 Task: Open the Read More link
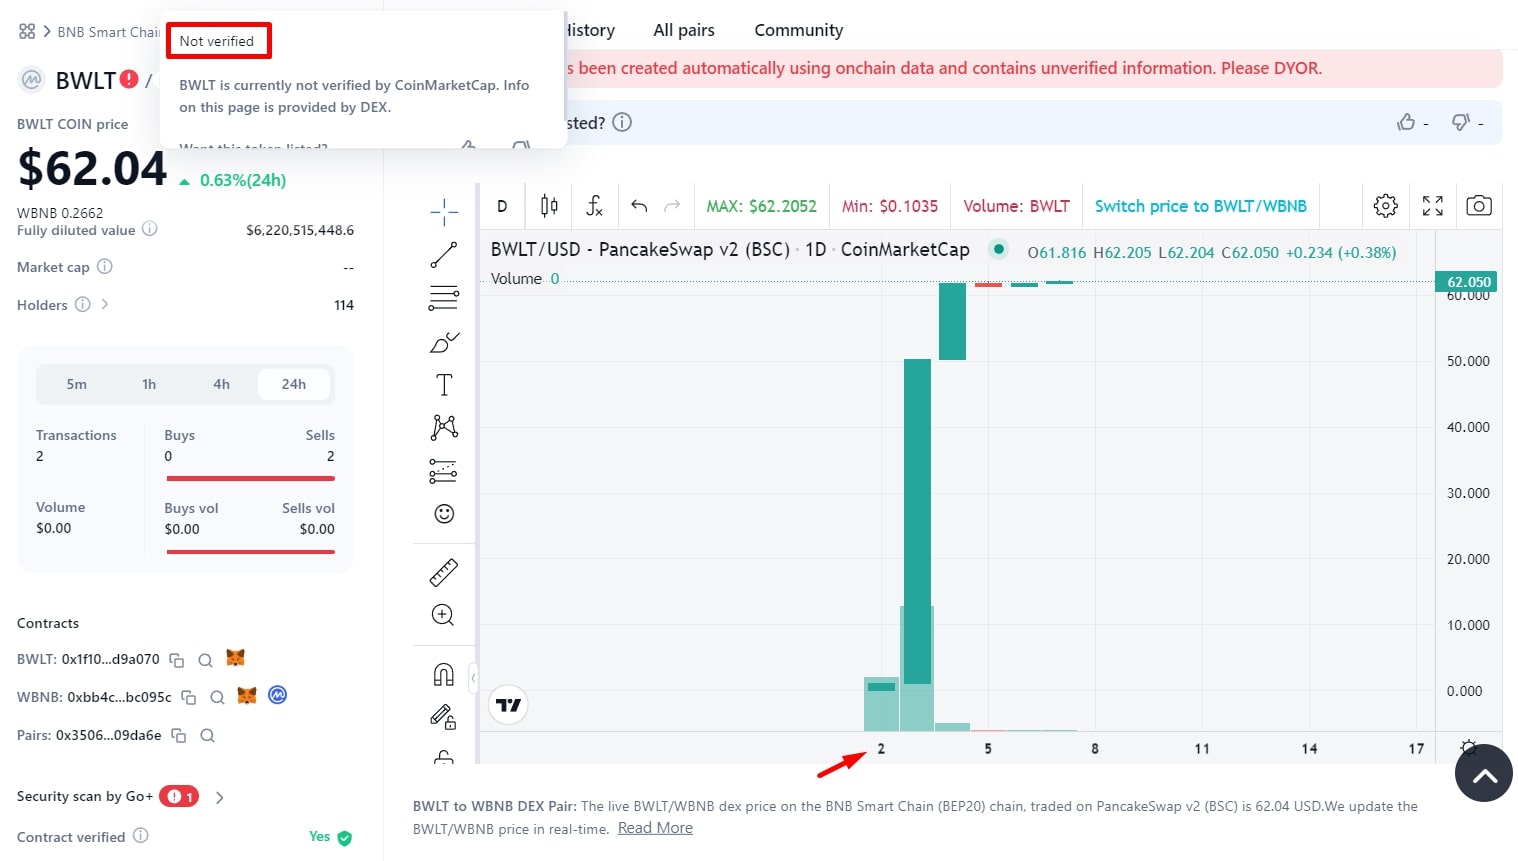tap(655, 827)
